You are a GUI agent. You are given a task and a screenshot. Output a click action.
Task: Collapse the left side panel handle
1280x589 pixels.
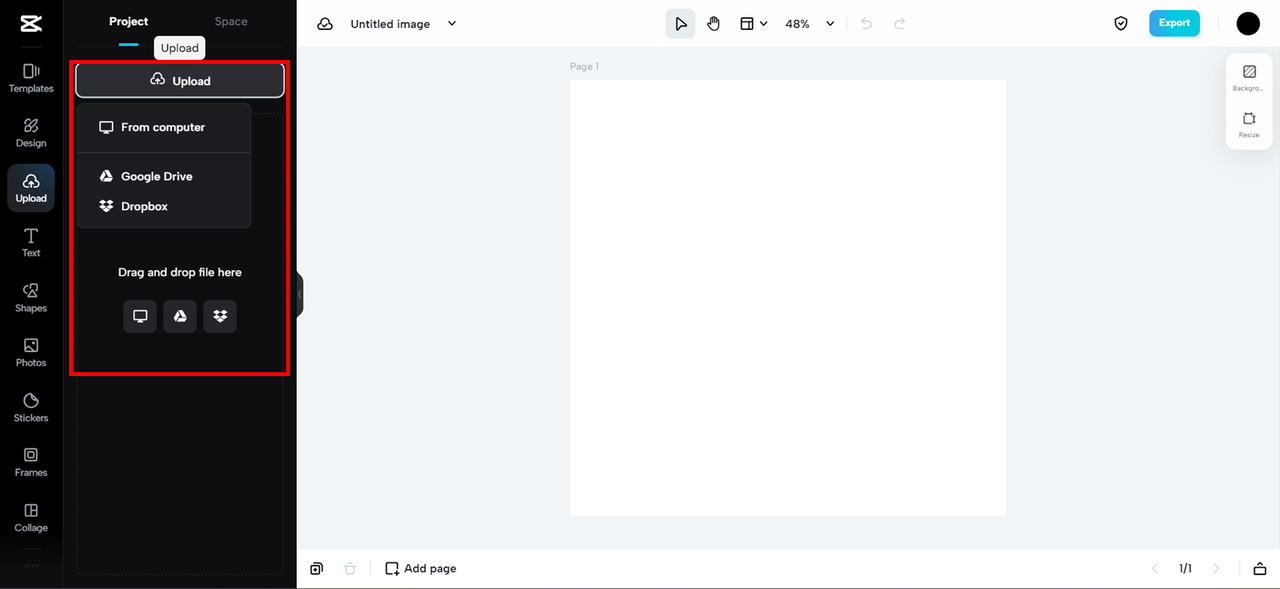(x=300, y=295)
